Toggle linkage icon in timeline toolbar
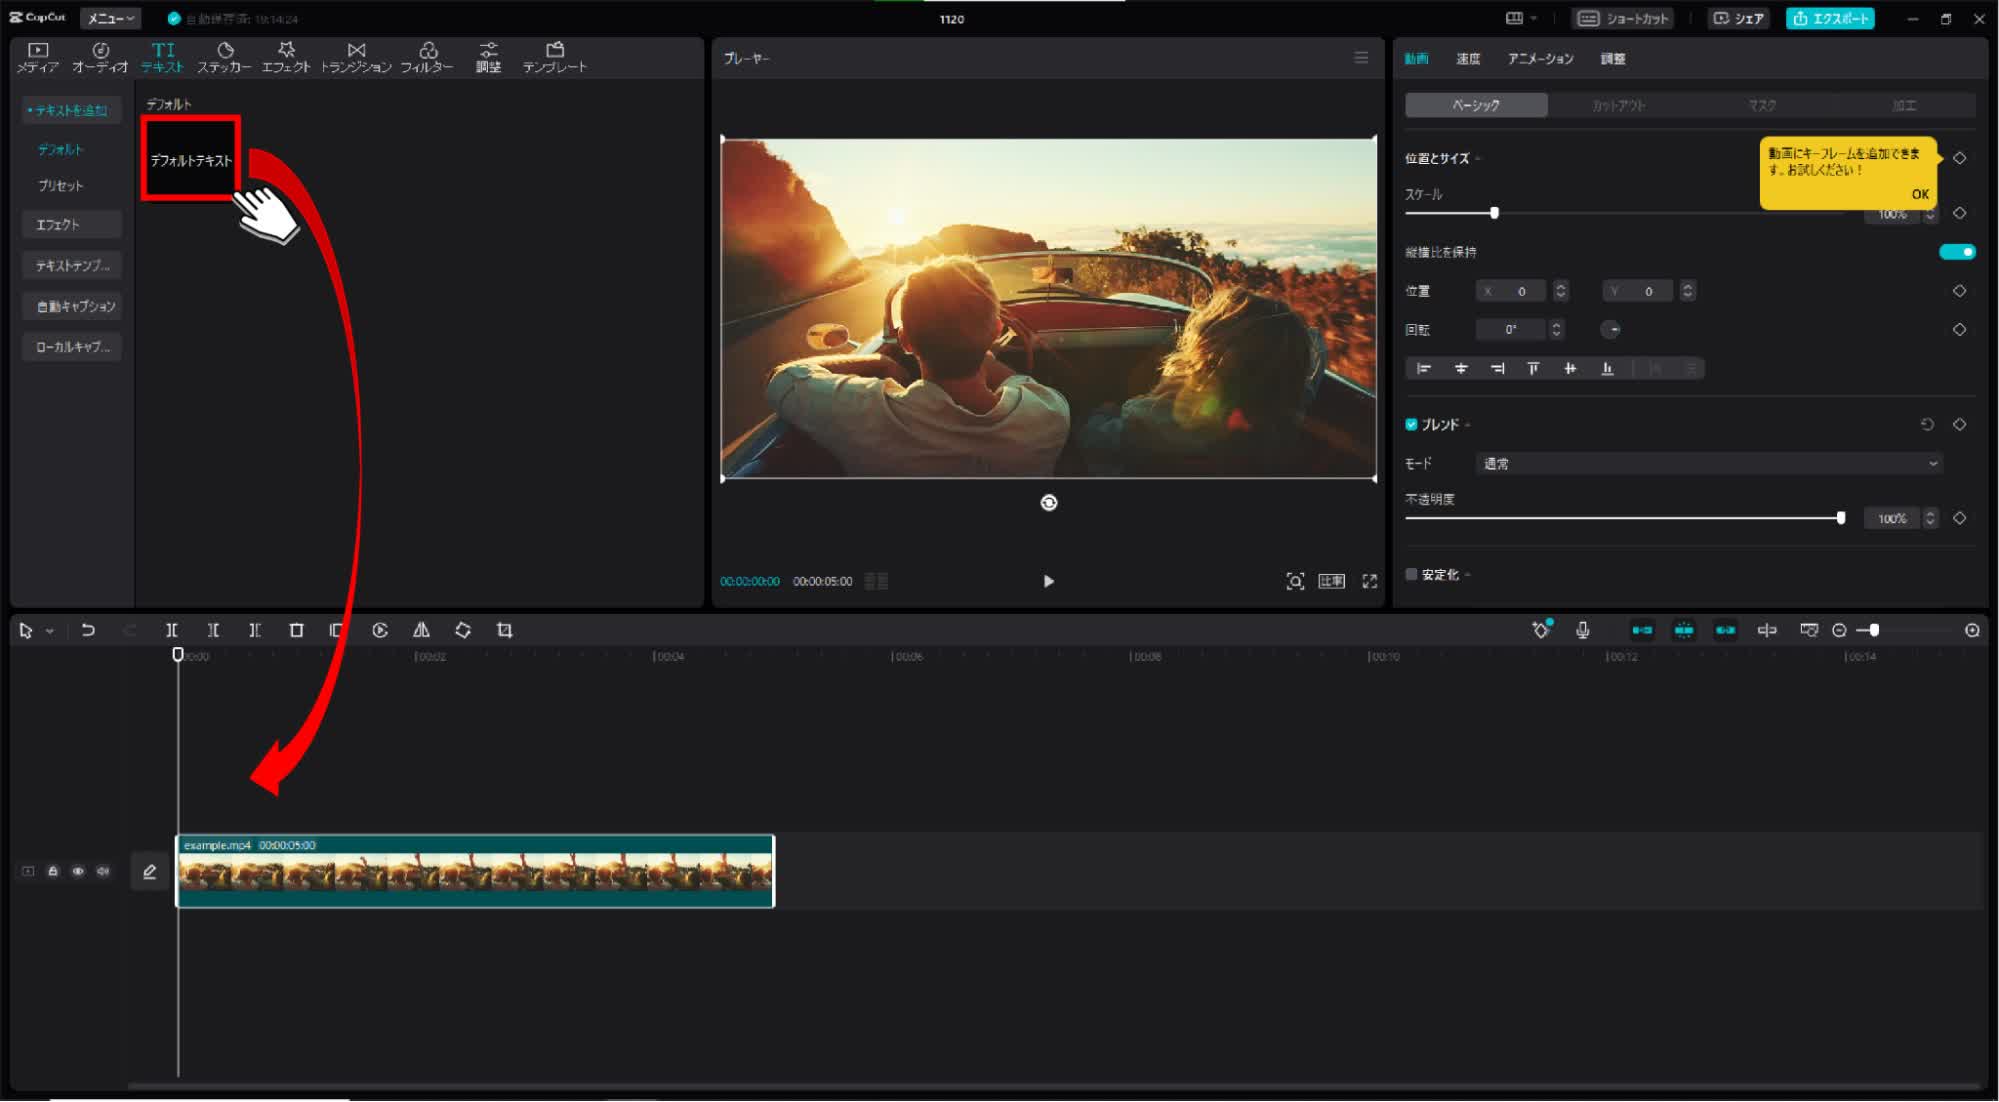The width and height of the screenshot is (1999, 1102). click(x=1725, y=630)
